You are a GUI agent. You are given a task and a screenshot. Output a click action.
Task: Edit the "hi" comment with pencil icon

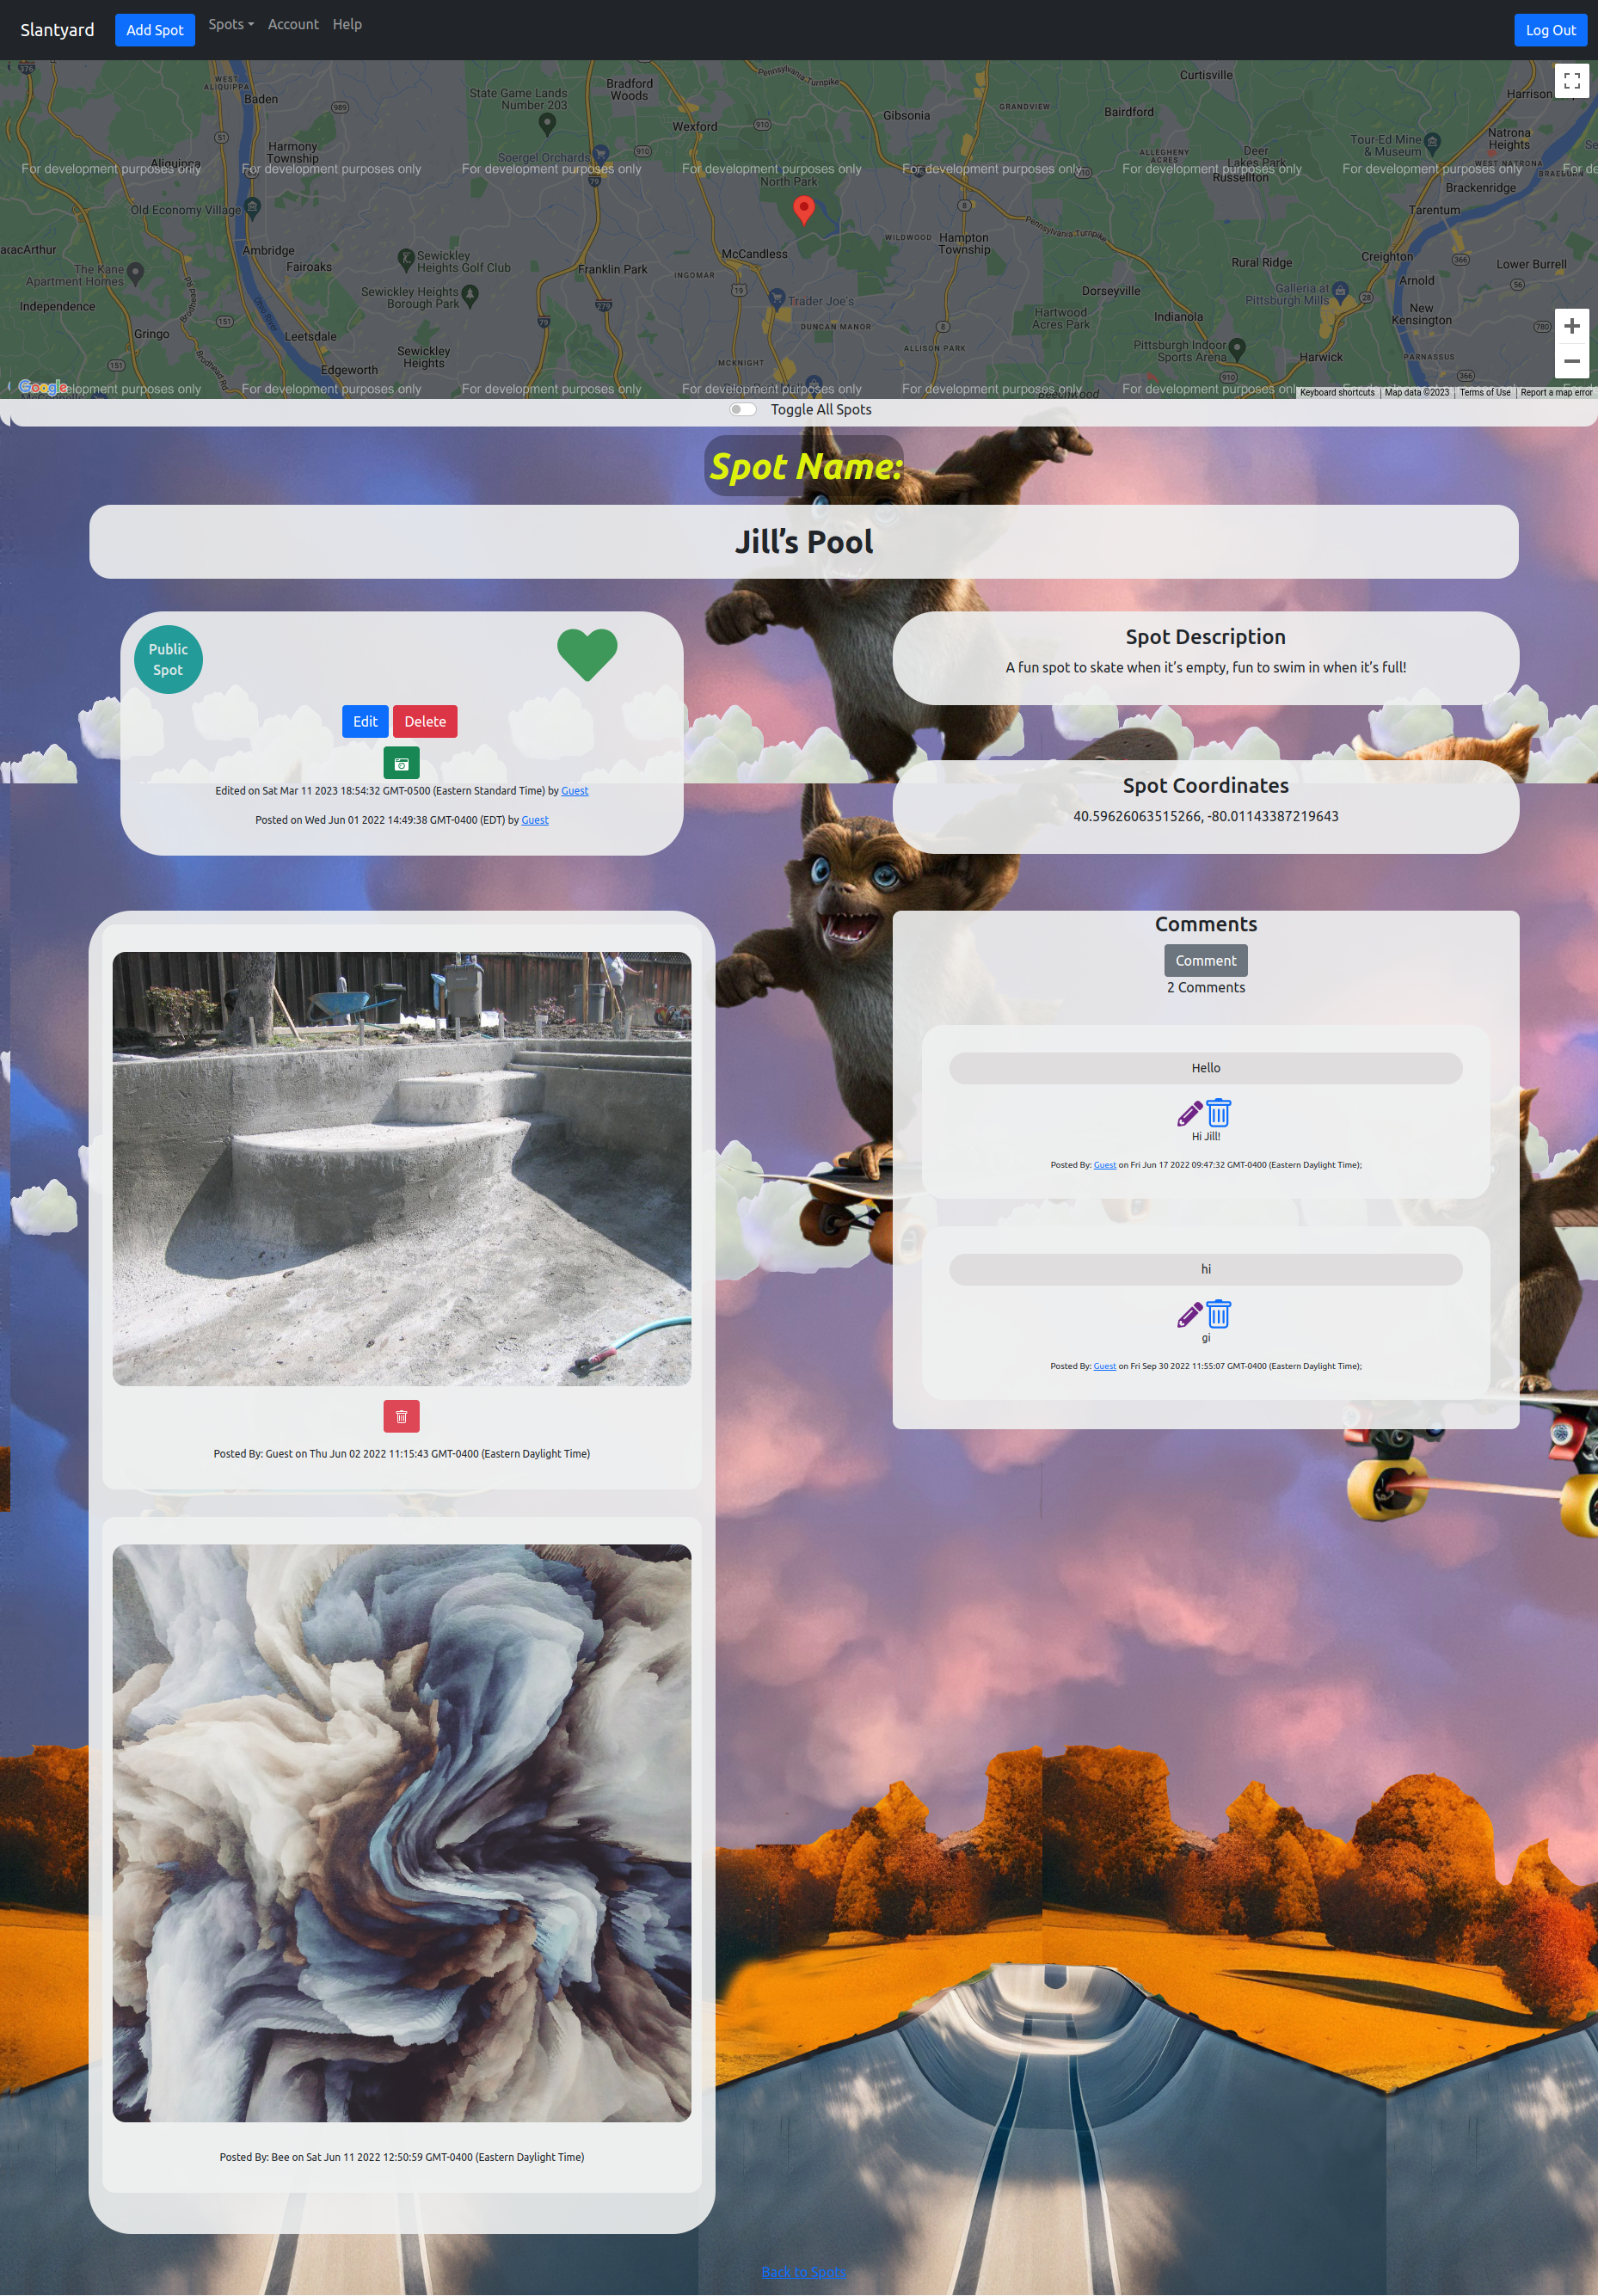[1189, 1314]
